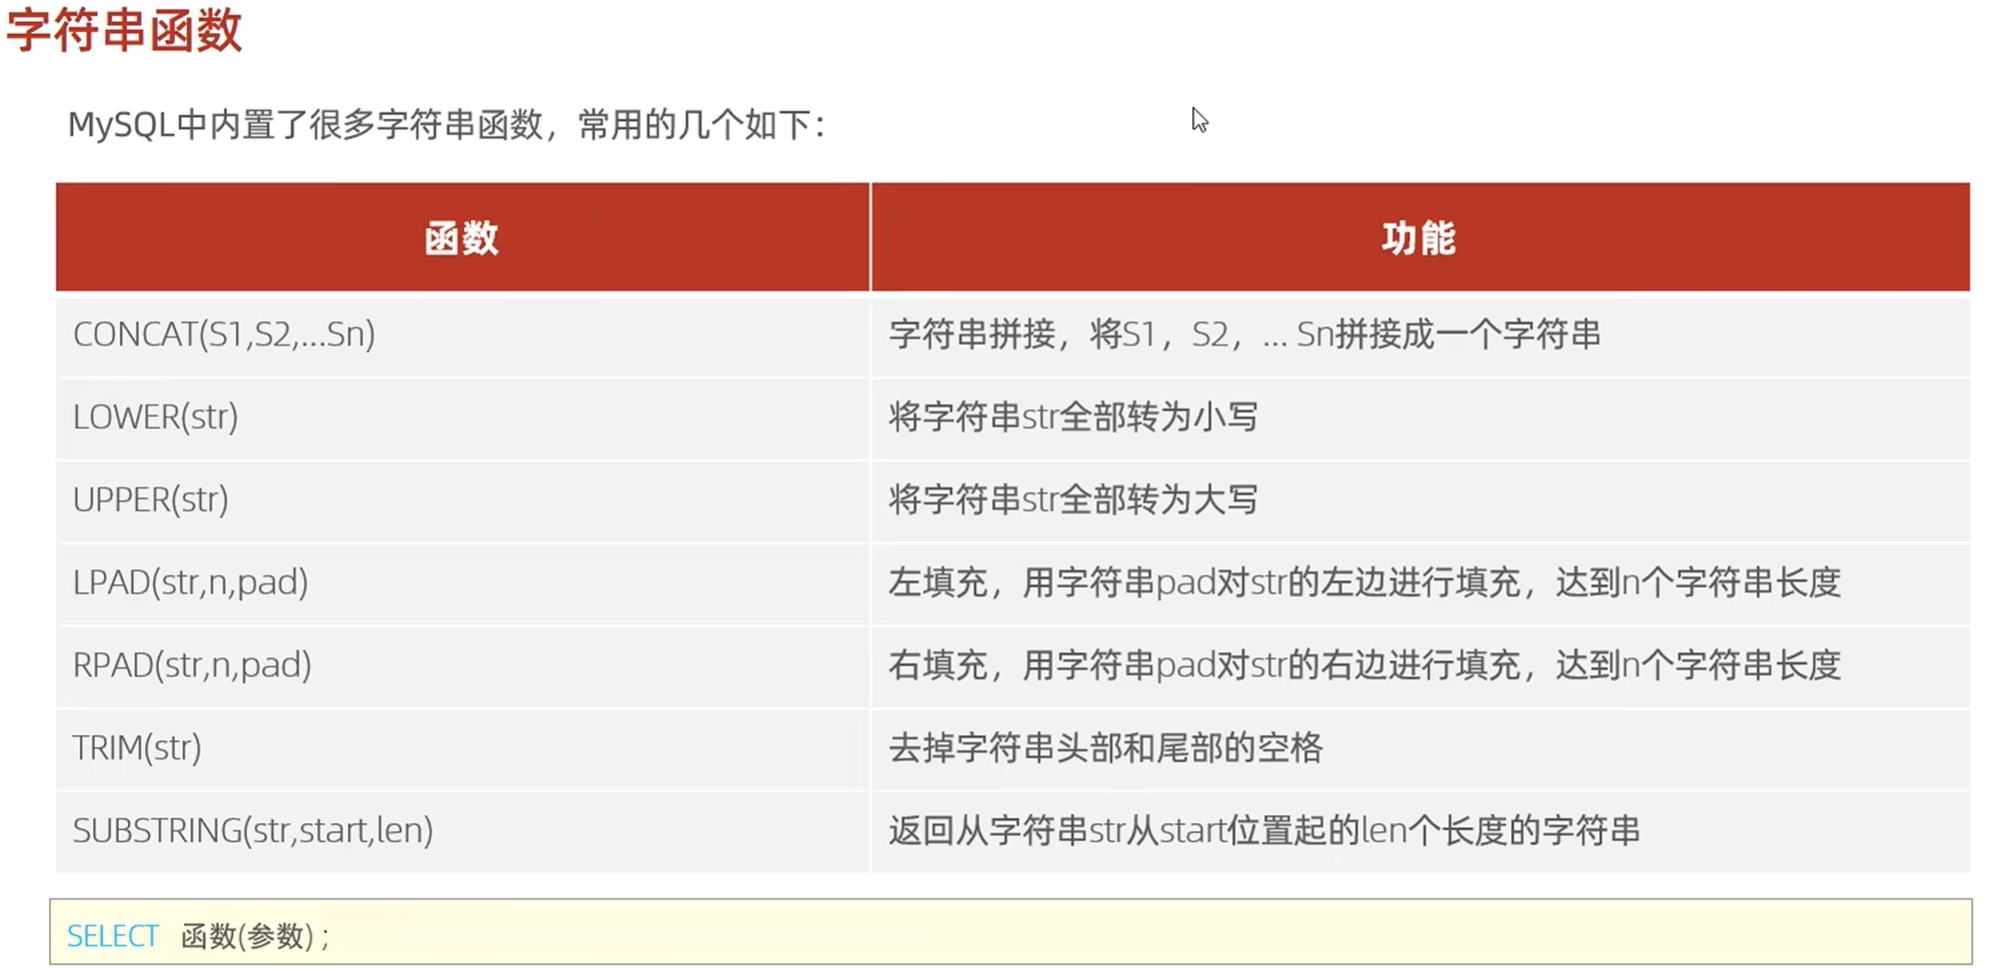Click the LOWER(str) function cell

tap(156, 417)
